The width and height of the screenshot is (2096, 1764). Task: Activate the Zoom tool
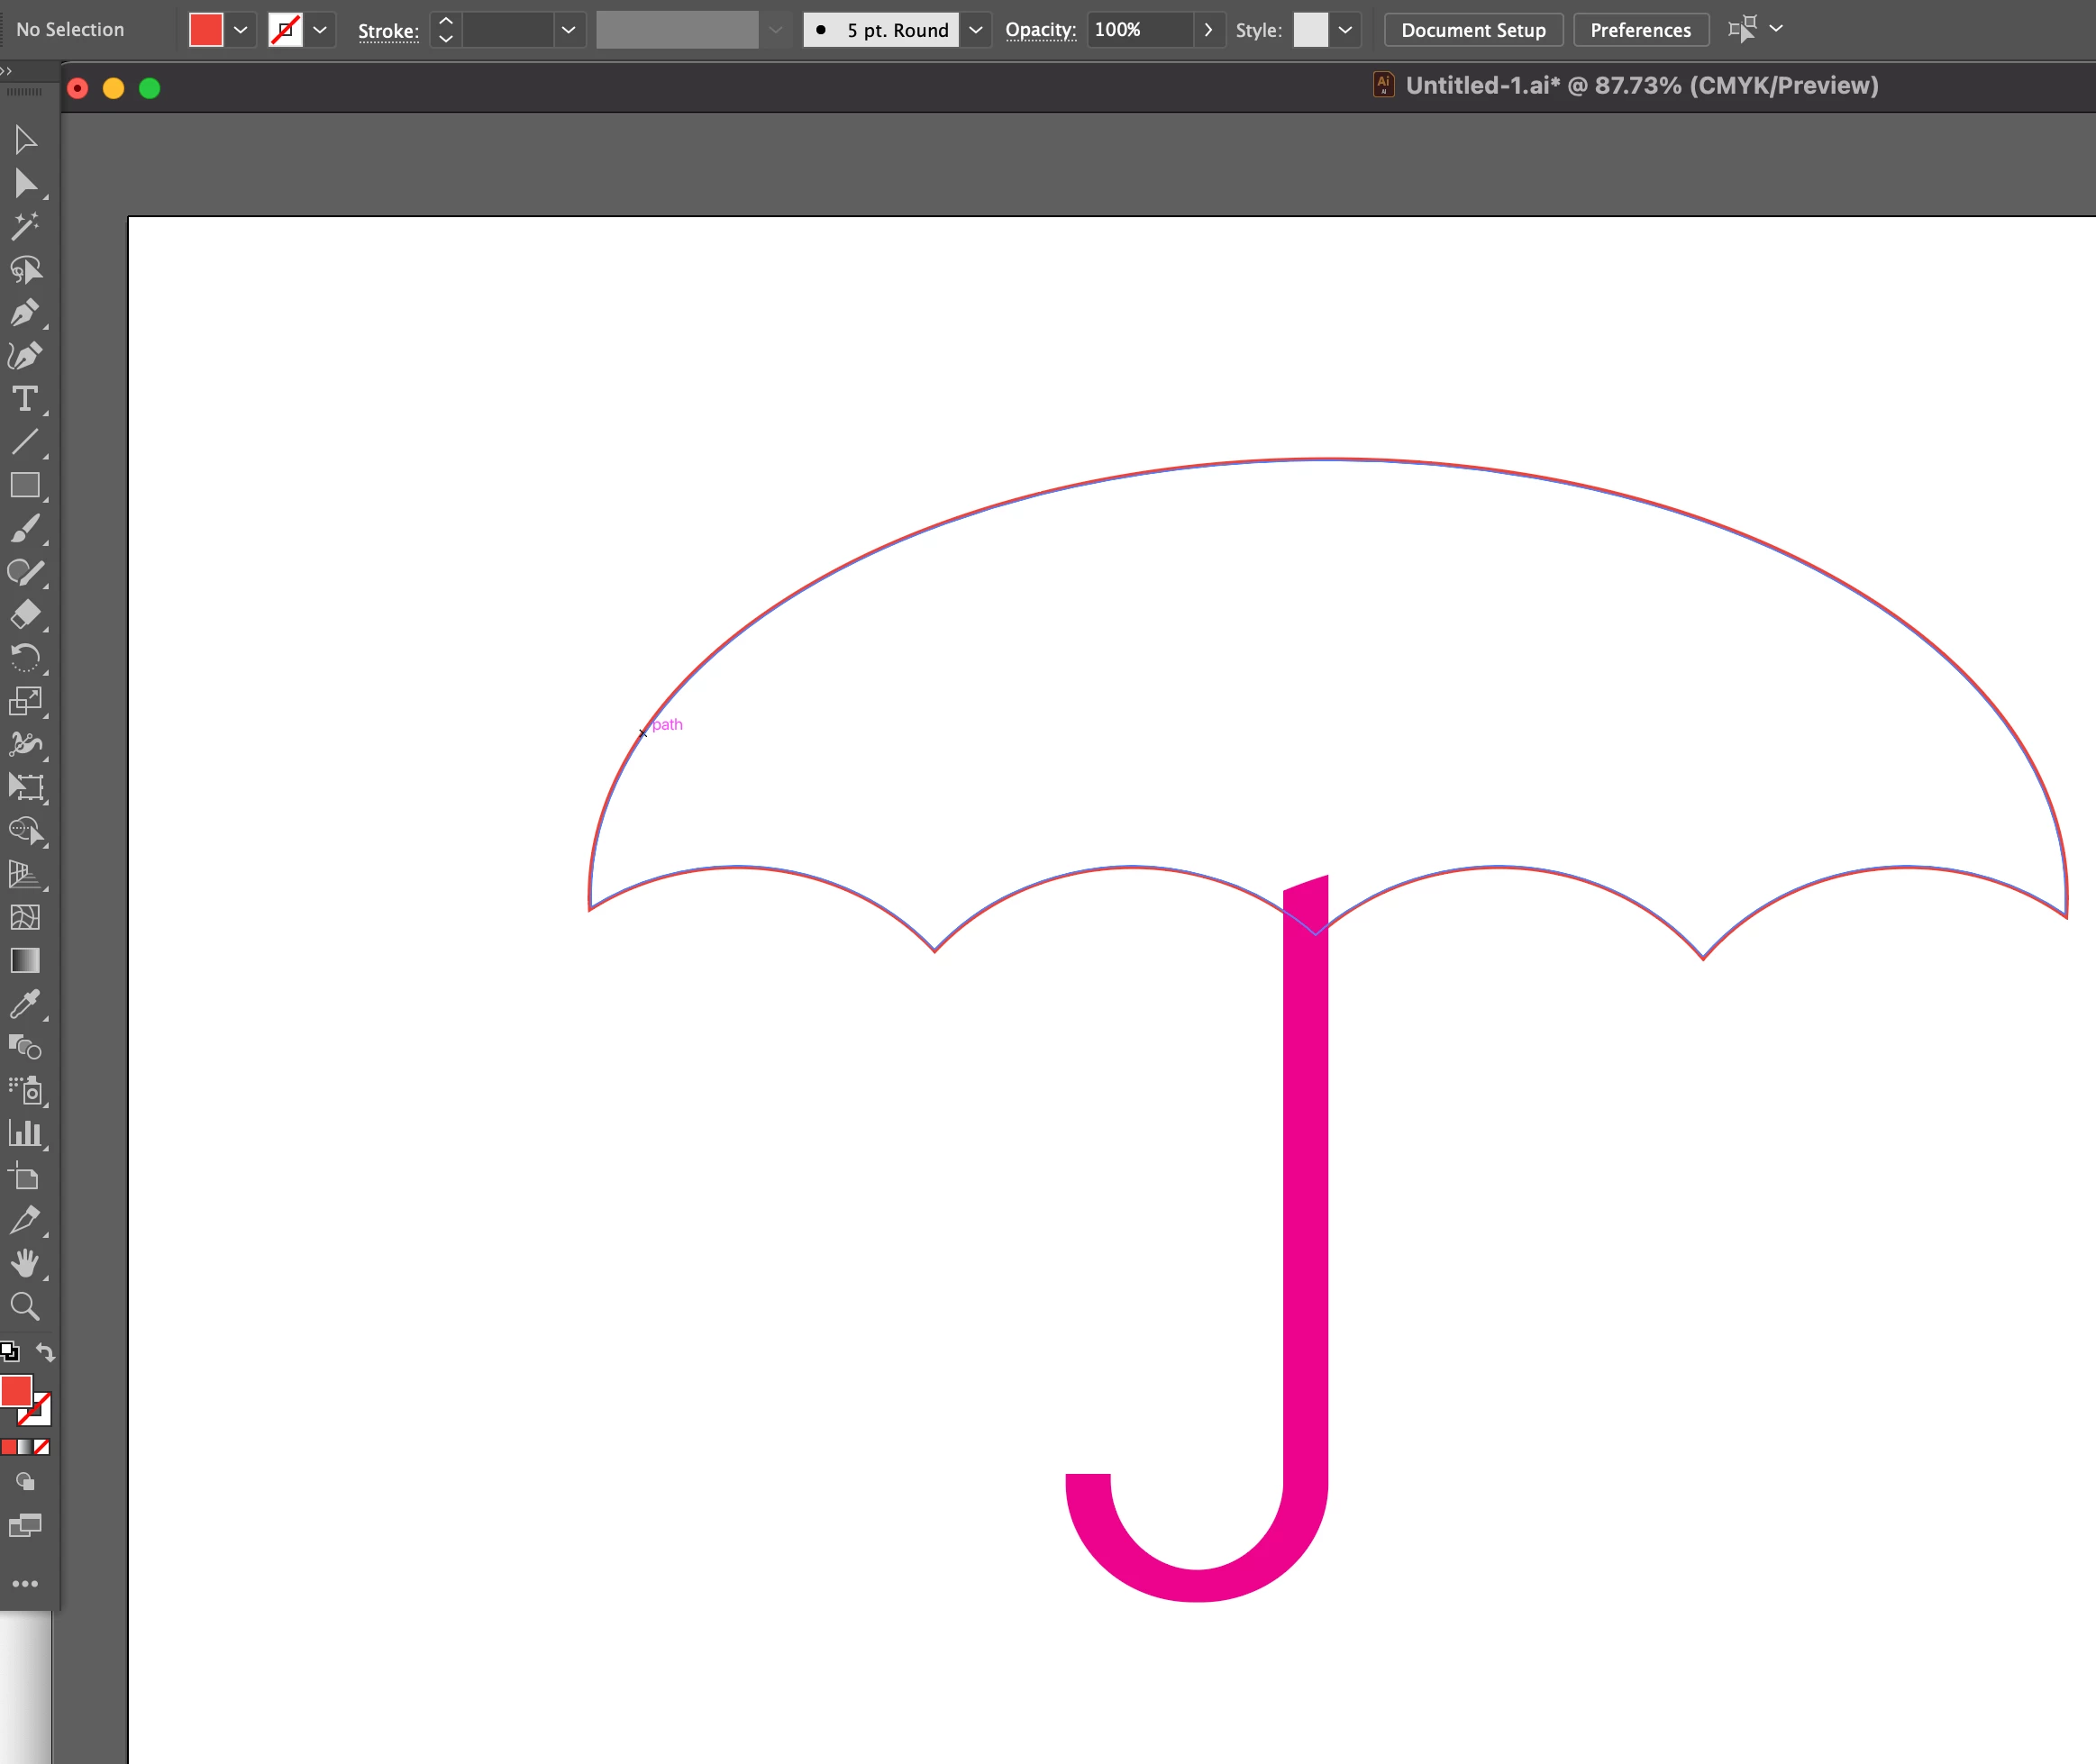click(25, 1306)
